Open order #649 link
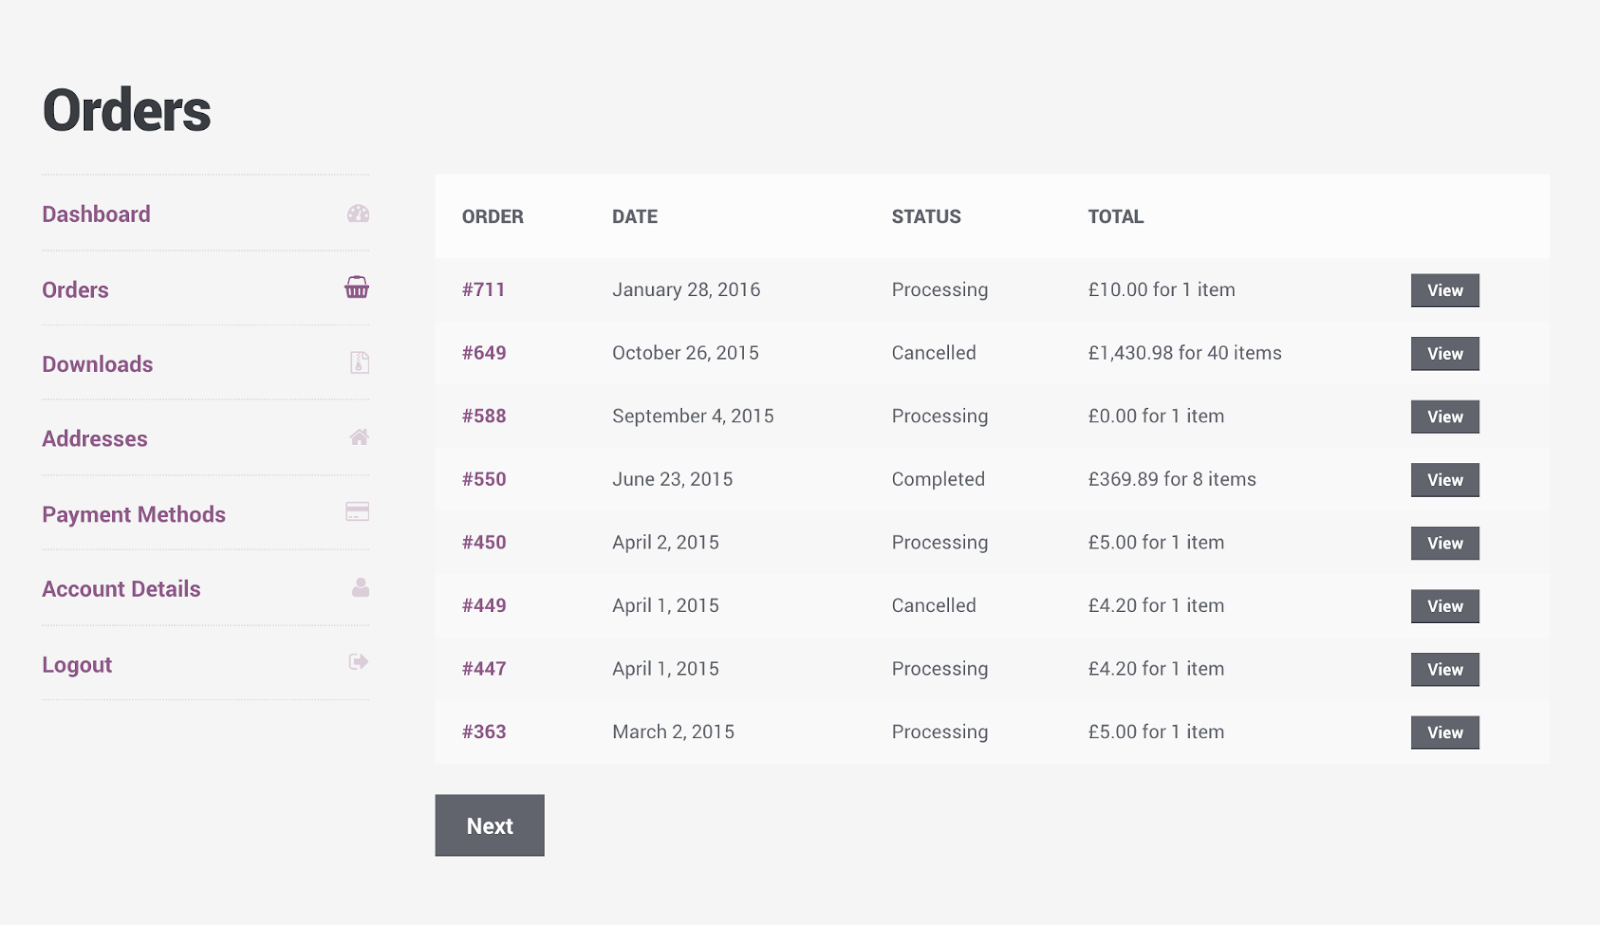1600x926 pixels. 484,353
